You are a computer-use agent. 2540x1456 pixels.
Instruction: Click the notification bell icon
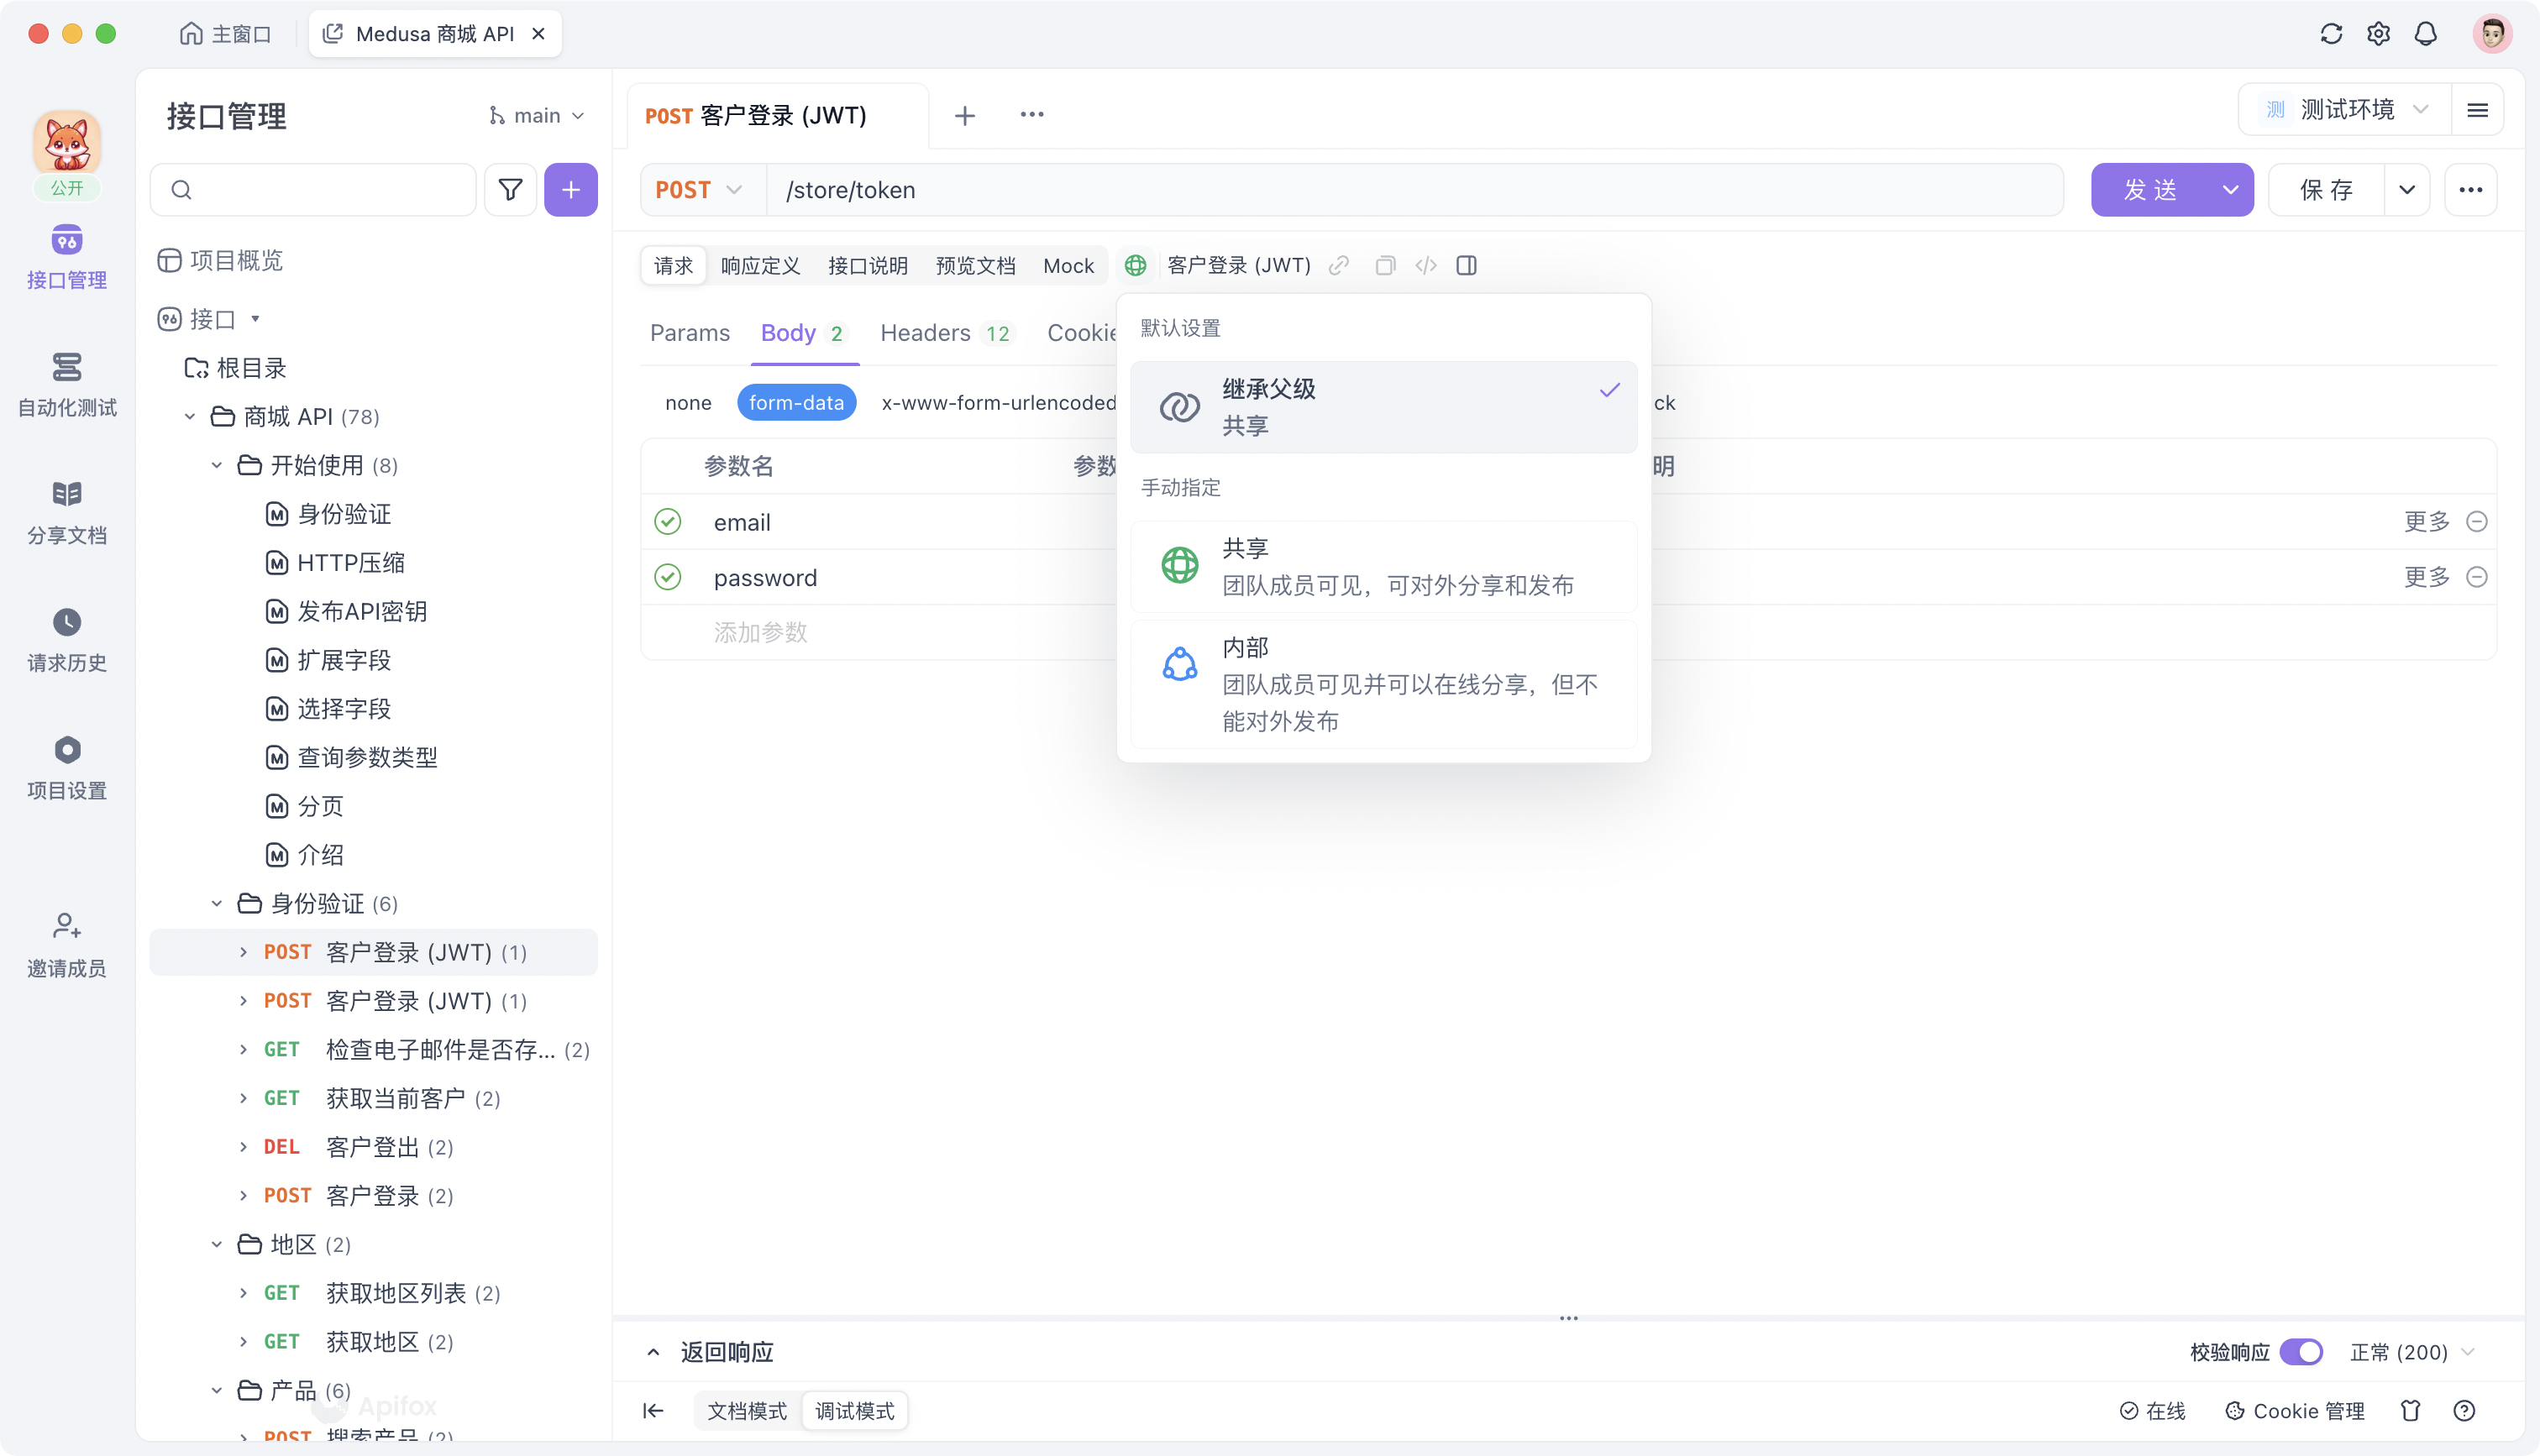point(2426,33)
